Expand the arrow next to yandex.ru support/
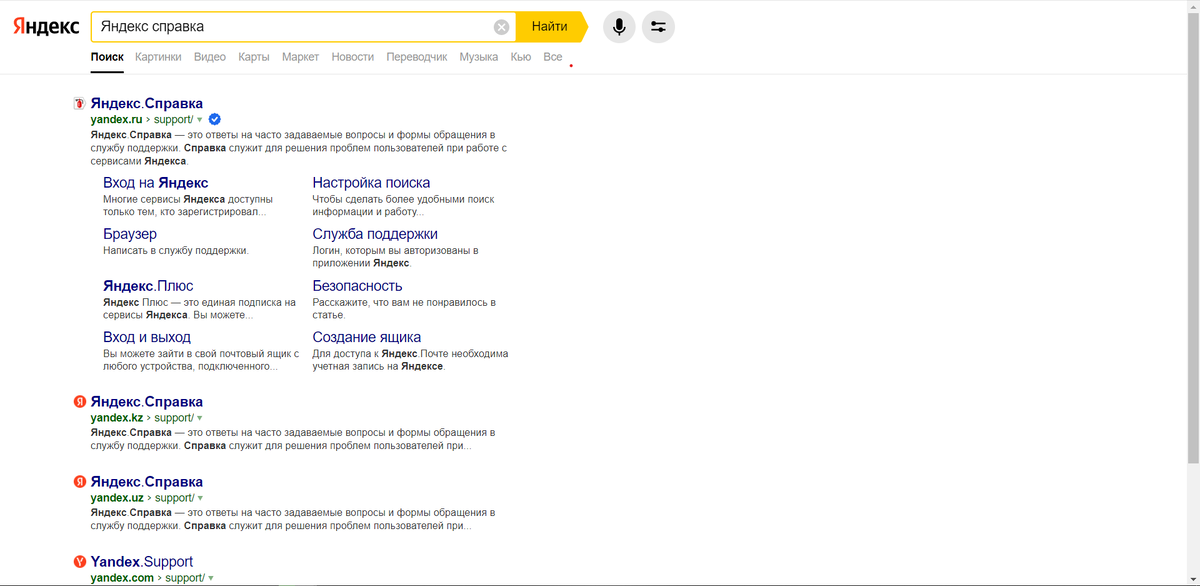Screen dimensions: 1200x586 [200, 120]
